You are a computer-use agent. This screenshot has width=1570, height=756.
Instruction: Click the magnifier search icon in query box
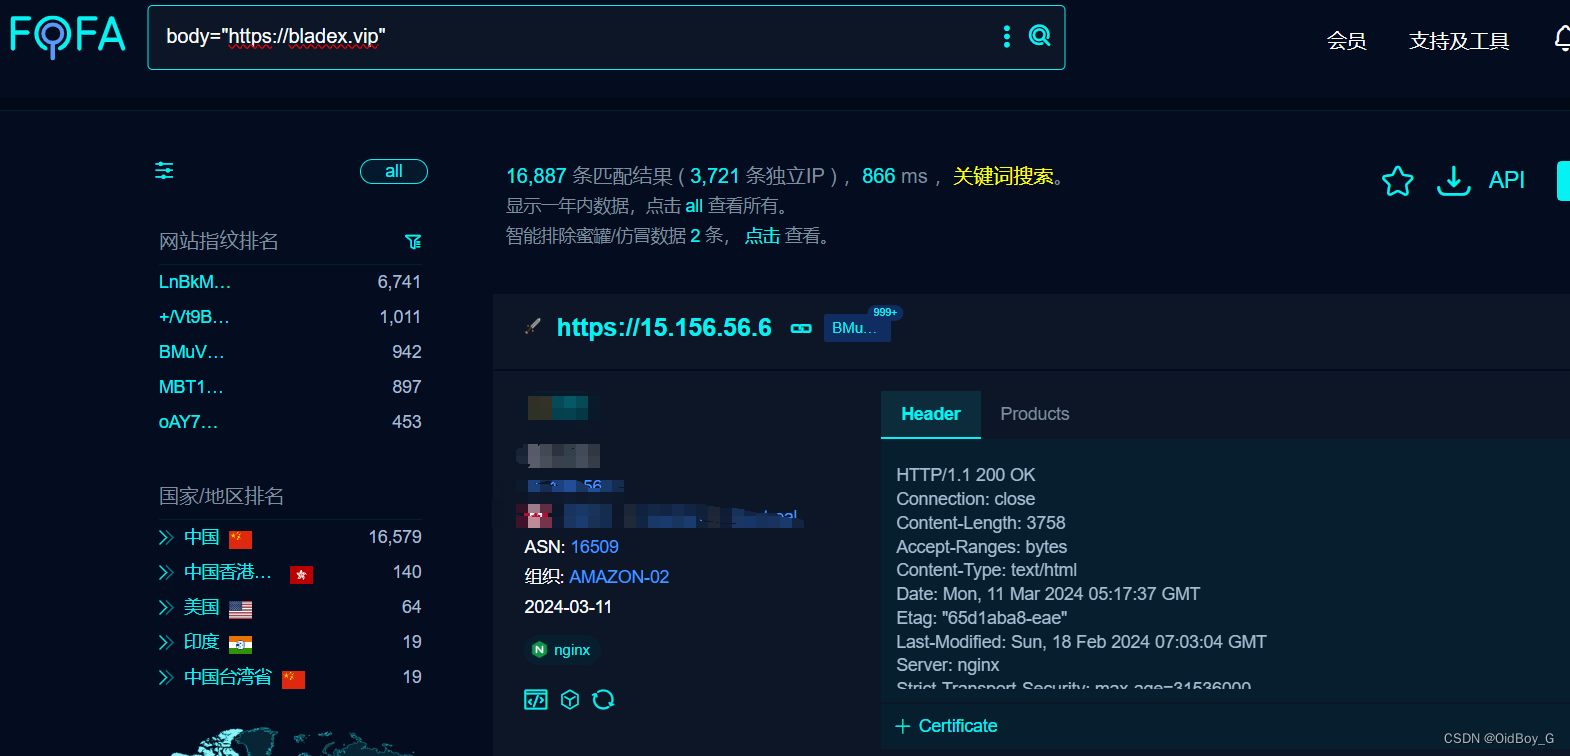pos(1040,36)
